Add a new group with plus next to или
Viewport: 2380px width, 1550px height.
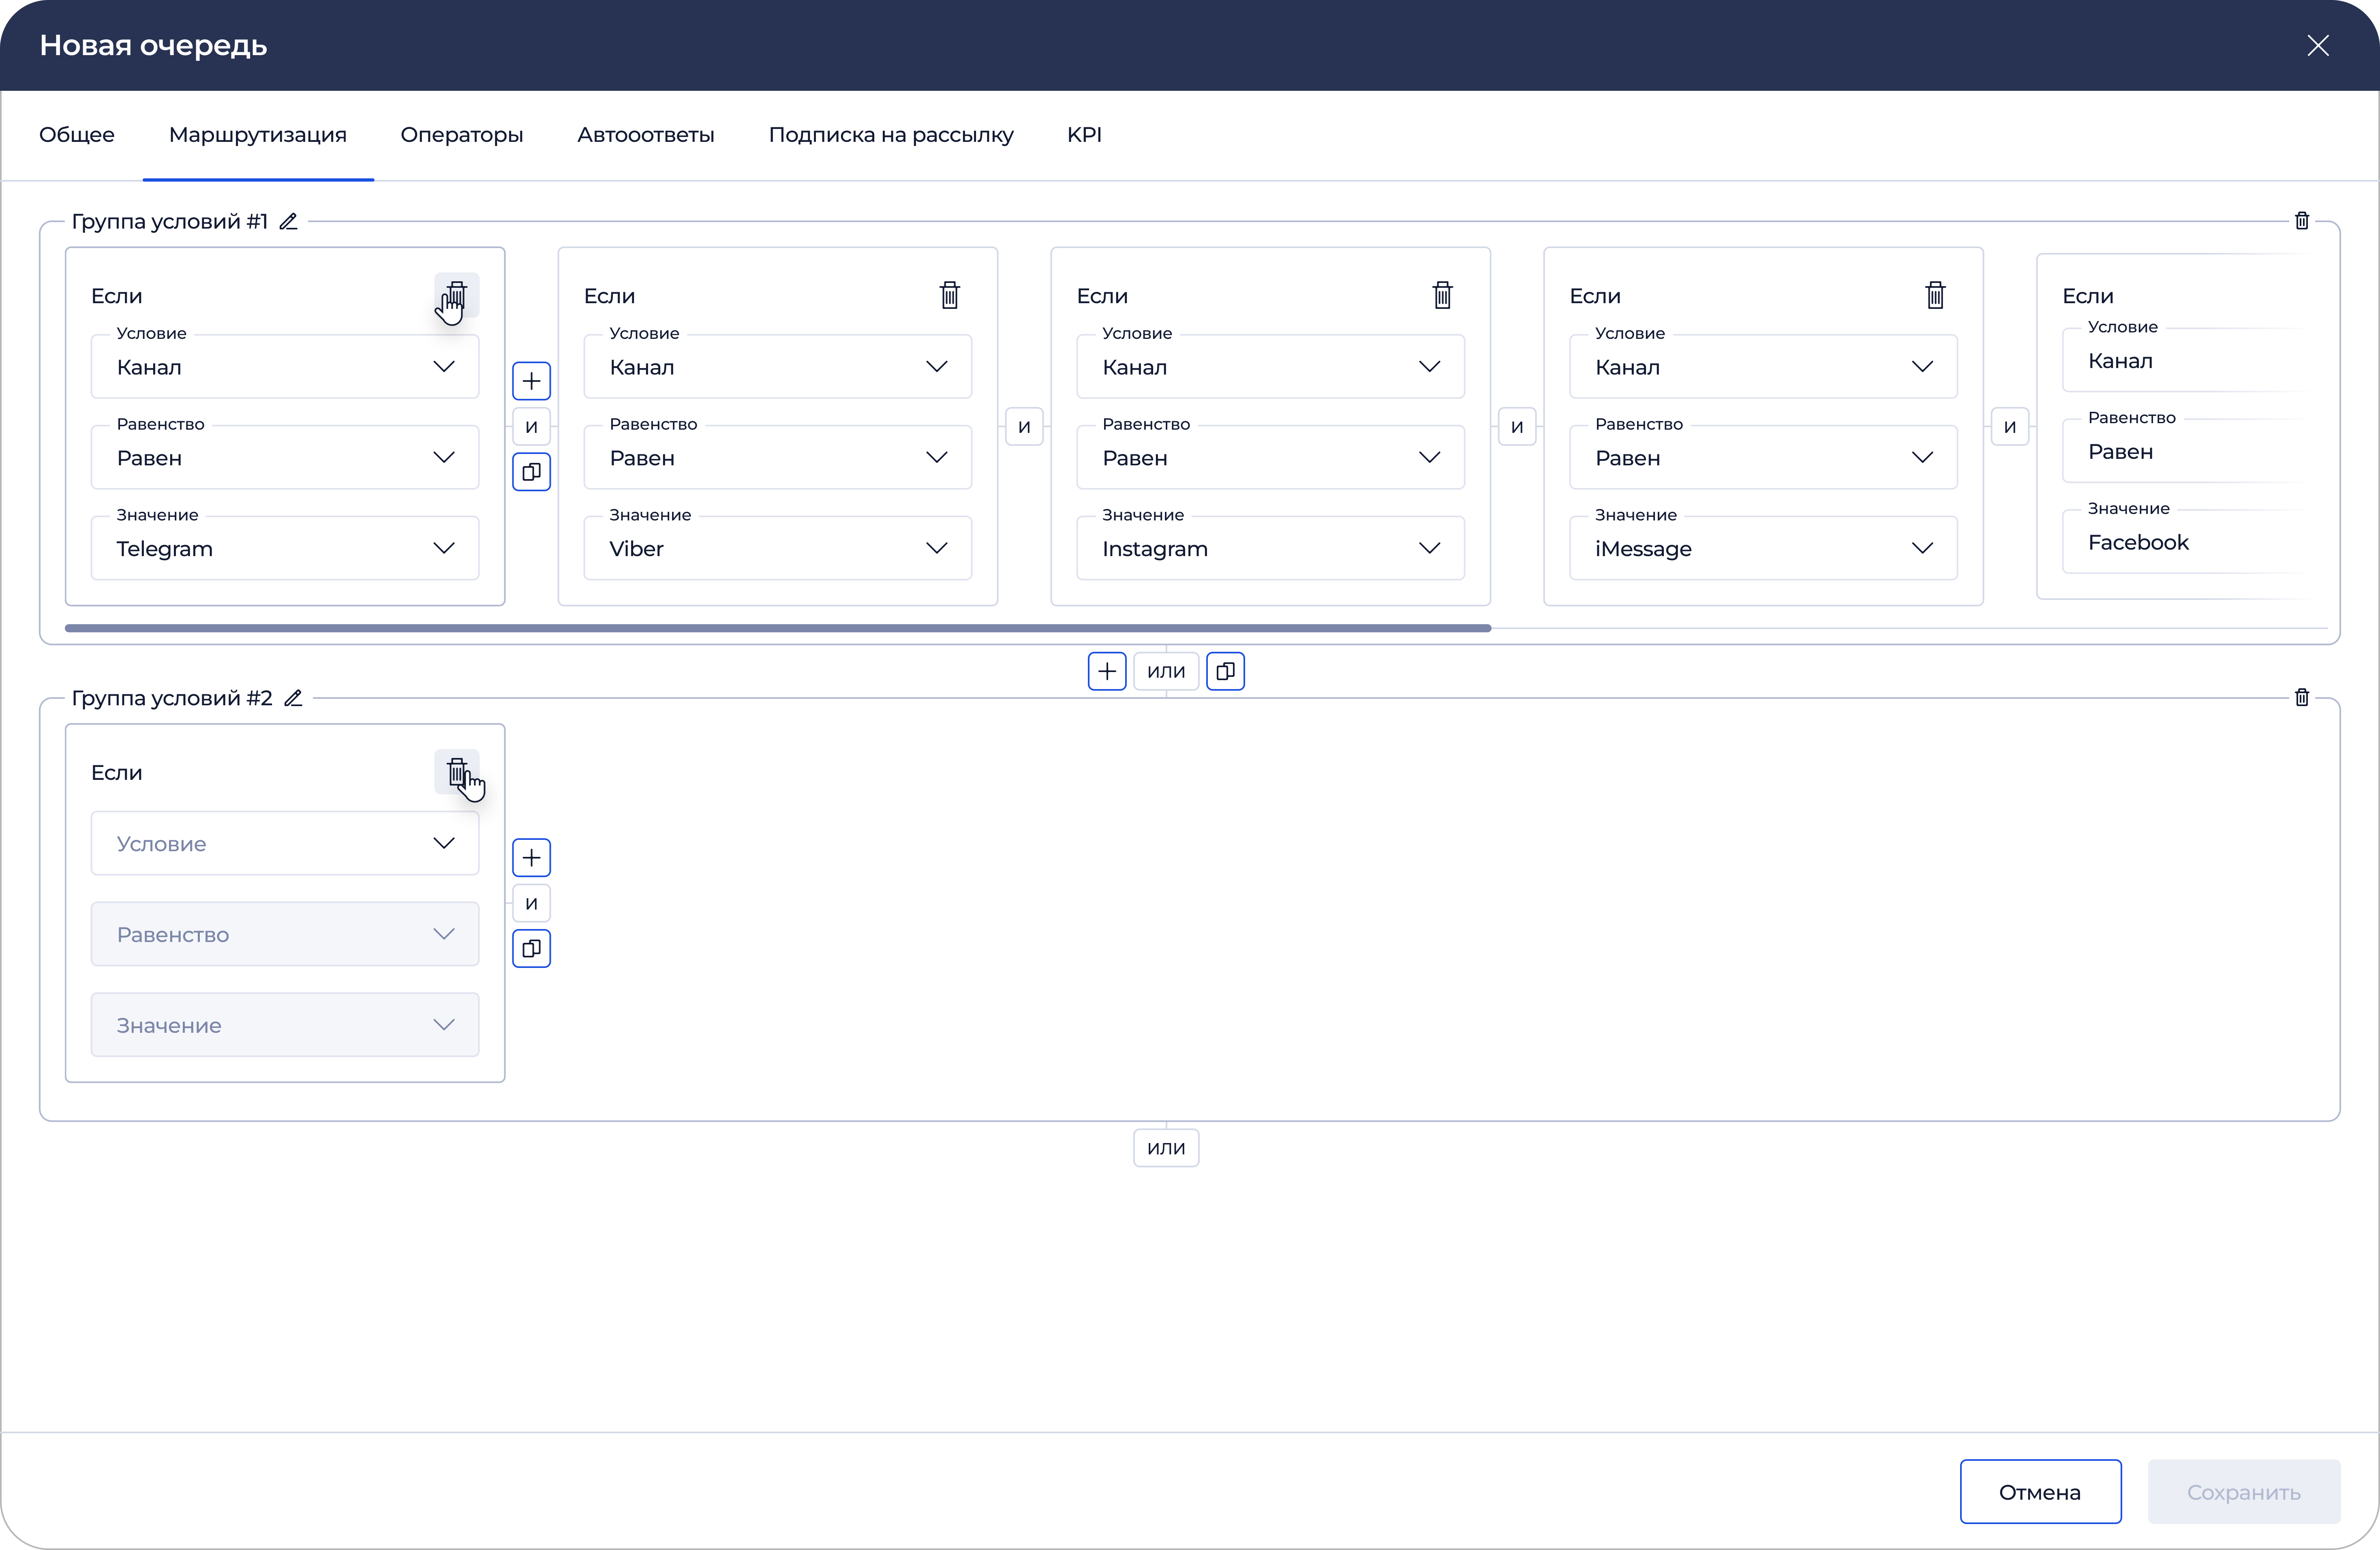tap(1107, 671)
